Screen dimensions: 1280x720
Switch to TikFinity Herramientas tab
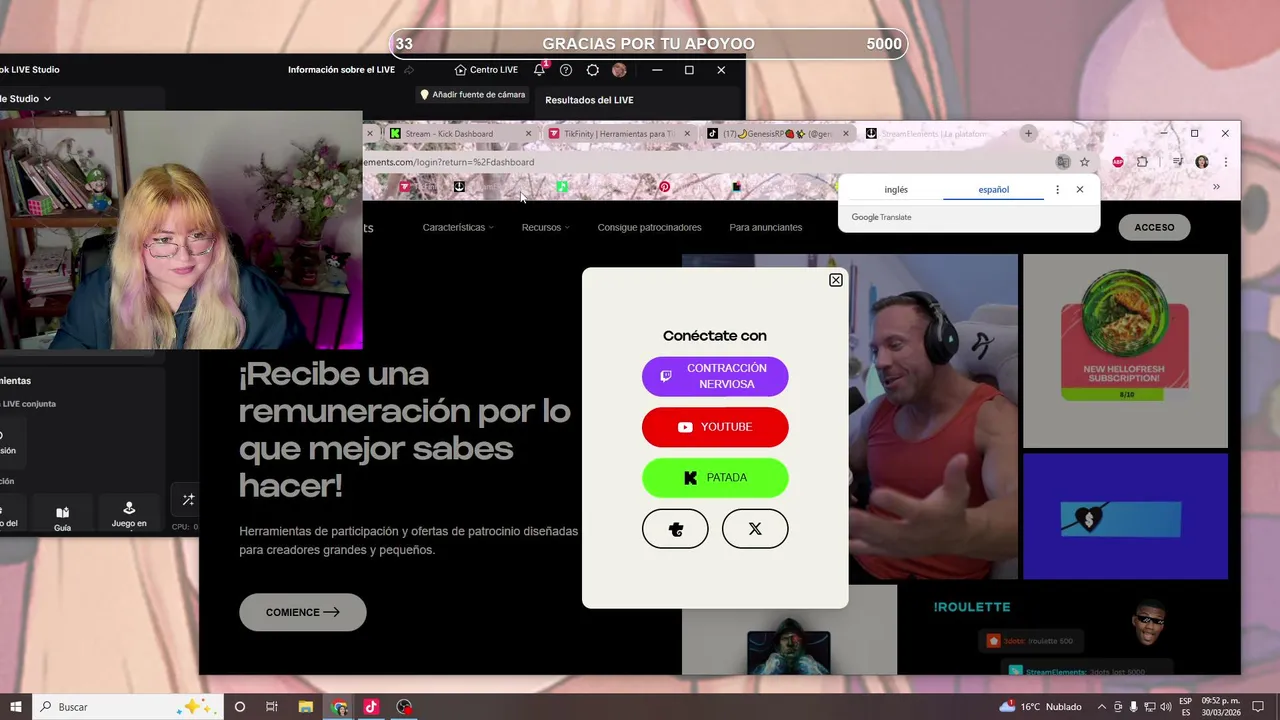(x=618, y=133)
